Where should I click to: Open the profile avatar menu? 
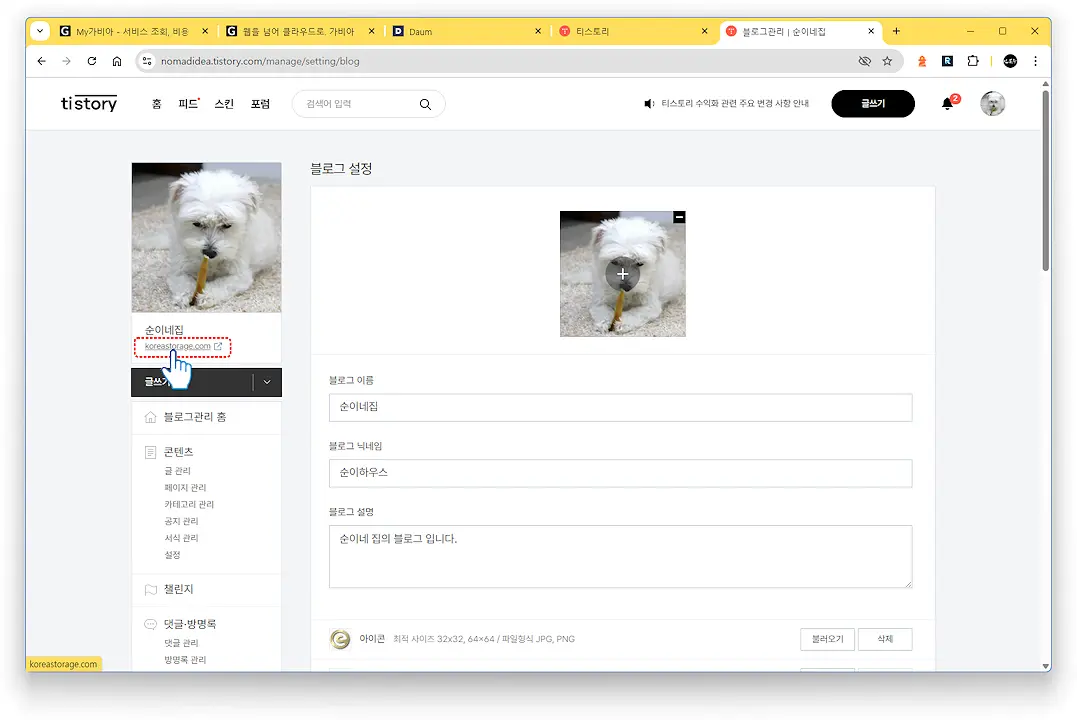(992, 103)
